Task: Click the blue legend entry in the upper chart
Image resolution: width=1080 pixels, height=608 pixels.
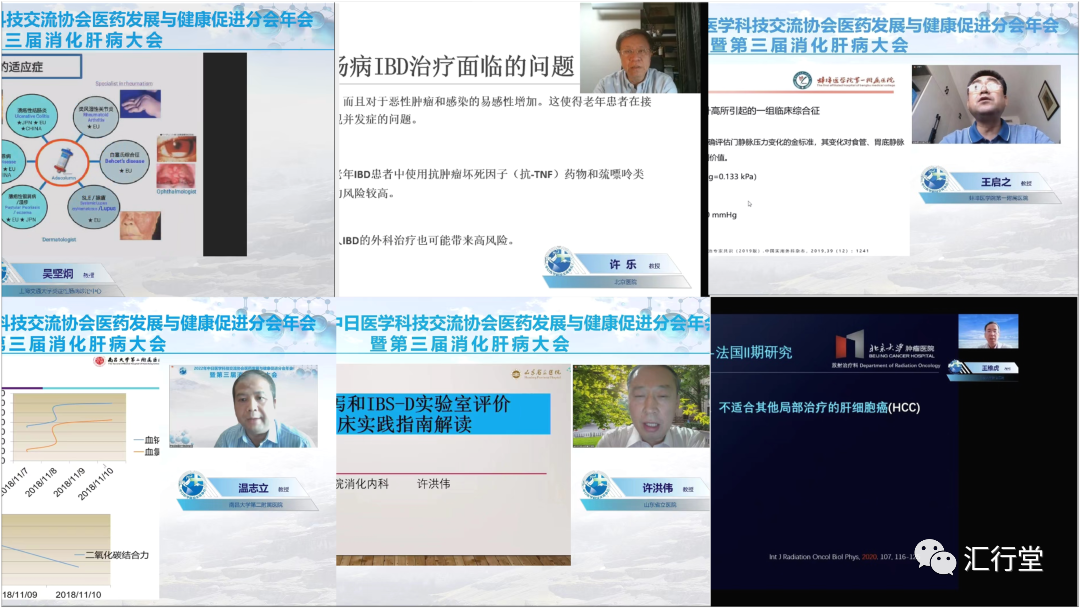Action: coord(146,439)
